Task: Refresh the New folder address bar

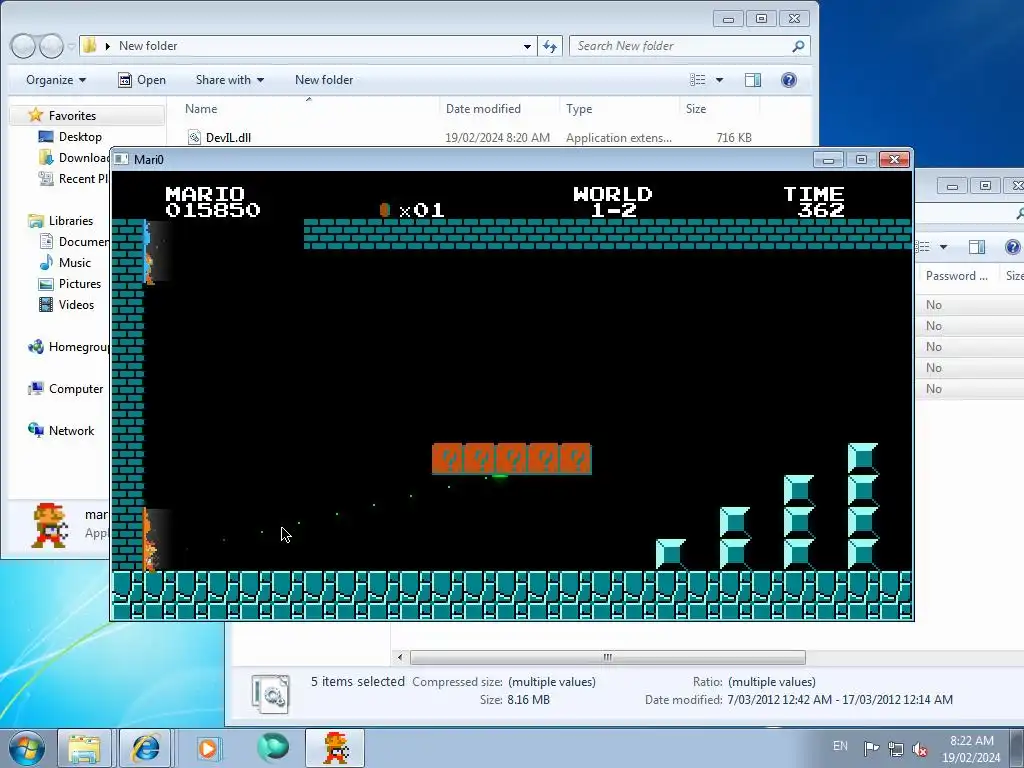Action: point(550,46)
